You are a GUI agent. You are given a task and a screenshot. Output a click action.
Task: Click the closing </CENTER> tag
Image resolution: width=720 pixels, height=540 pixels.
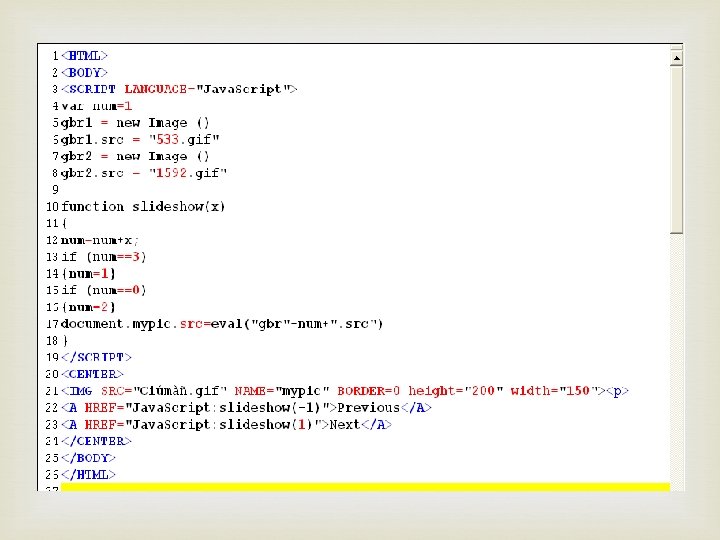click(96, 441)
